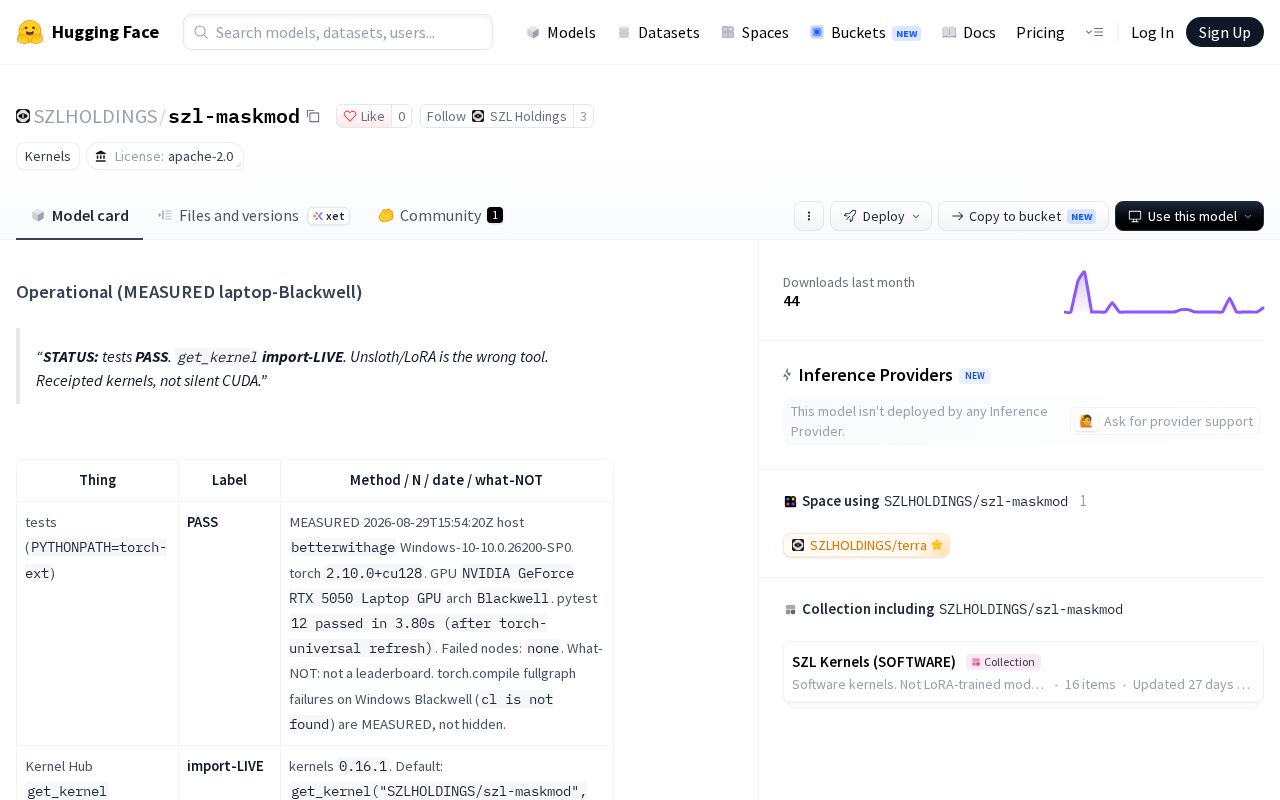This screenshot has height=800, width=1280.
Task: Focus the search models input field
Action: click(338, 32)
